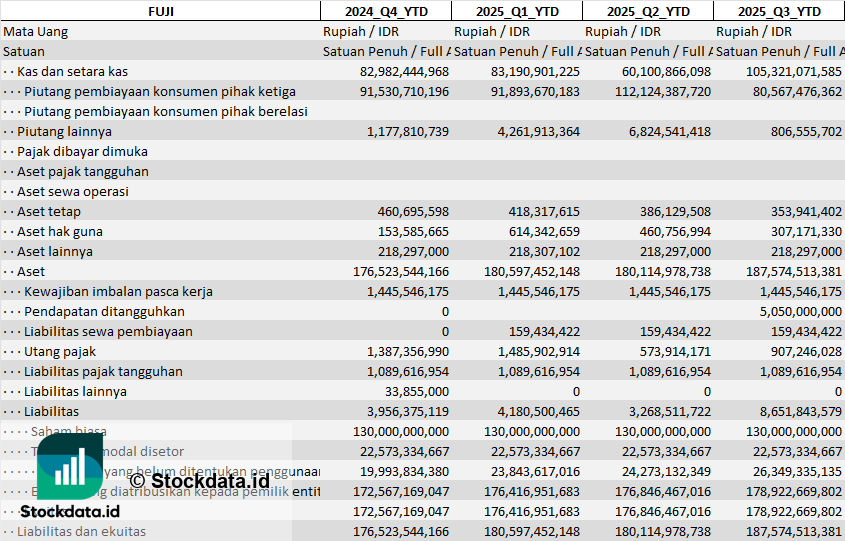This screenshot has width=845, height=541.
Task: Select the Kas dan setara kas row
Action: [x=72, y=71]
